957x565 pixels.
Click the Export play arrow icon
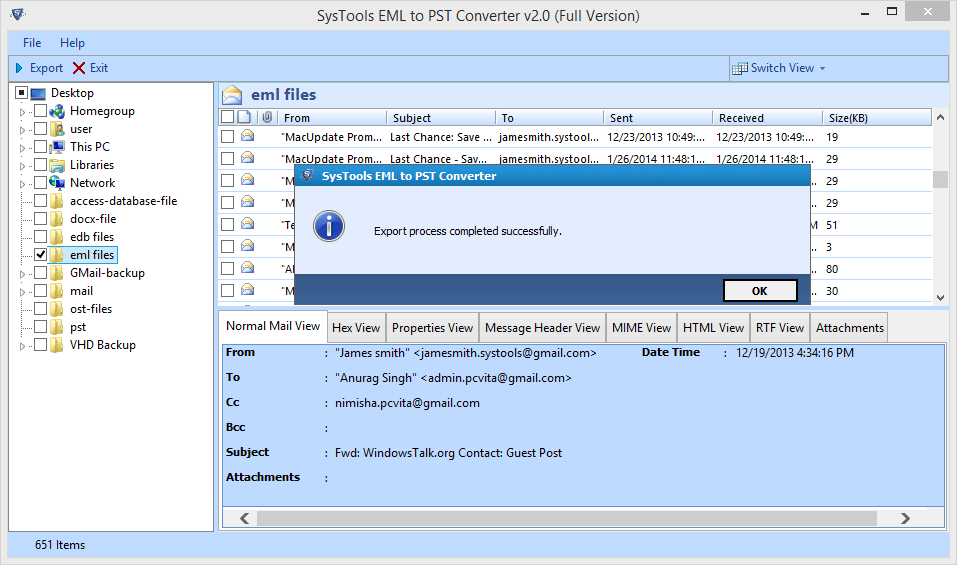(x=19, y=68)
